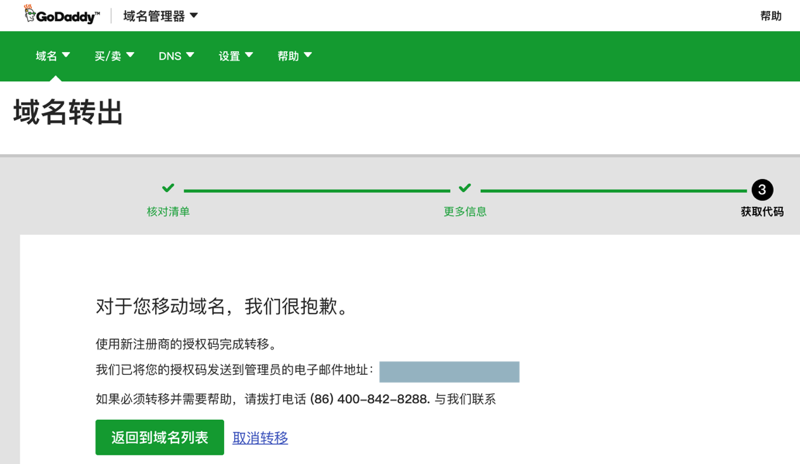Open the DNS menu
Image resolution: width=800 pixels, height=464 pixels.
[x=176, y=56]
